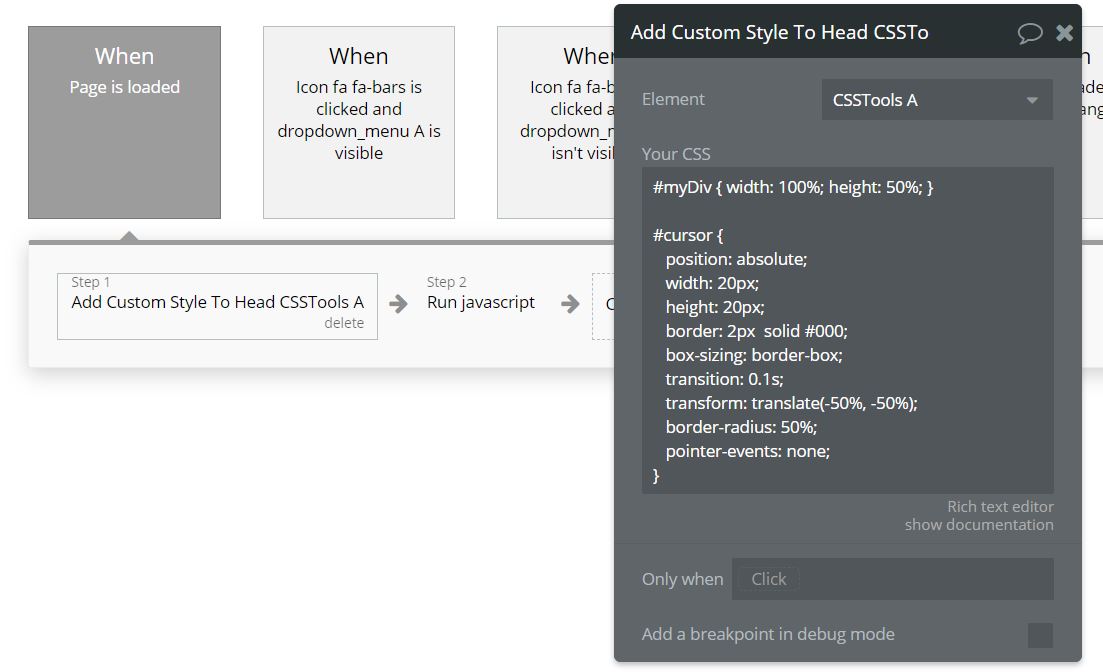Open the Rich text editor link

1000,507
